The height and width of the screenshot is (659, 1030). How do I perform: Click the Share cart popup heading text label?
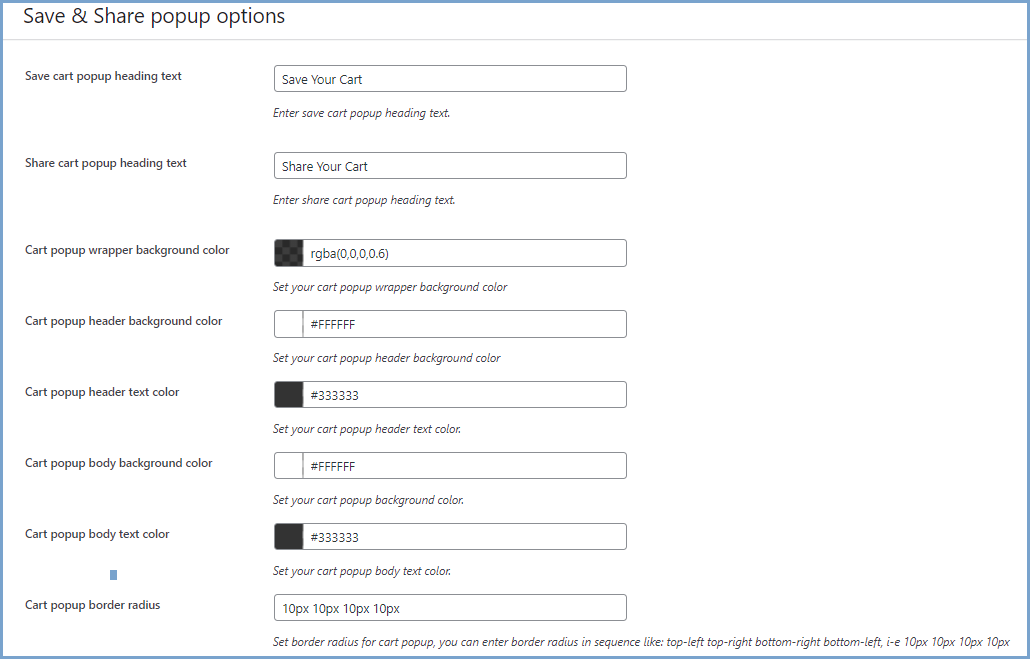pyautogui.click(x=106, y=163)
